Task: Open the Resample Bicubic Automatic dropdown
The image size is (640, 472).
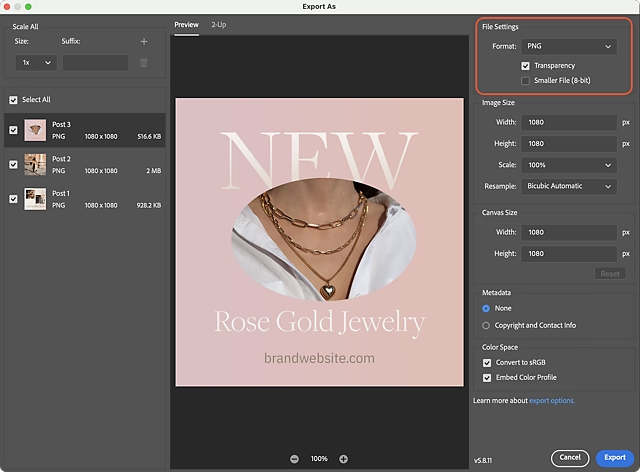Action: pos(567,186)
